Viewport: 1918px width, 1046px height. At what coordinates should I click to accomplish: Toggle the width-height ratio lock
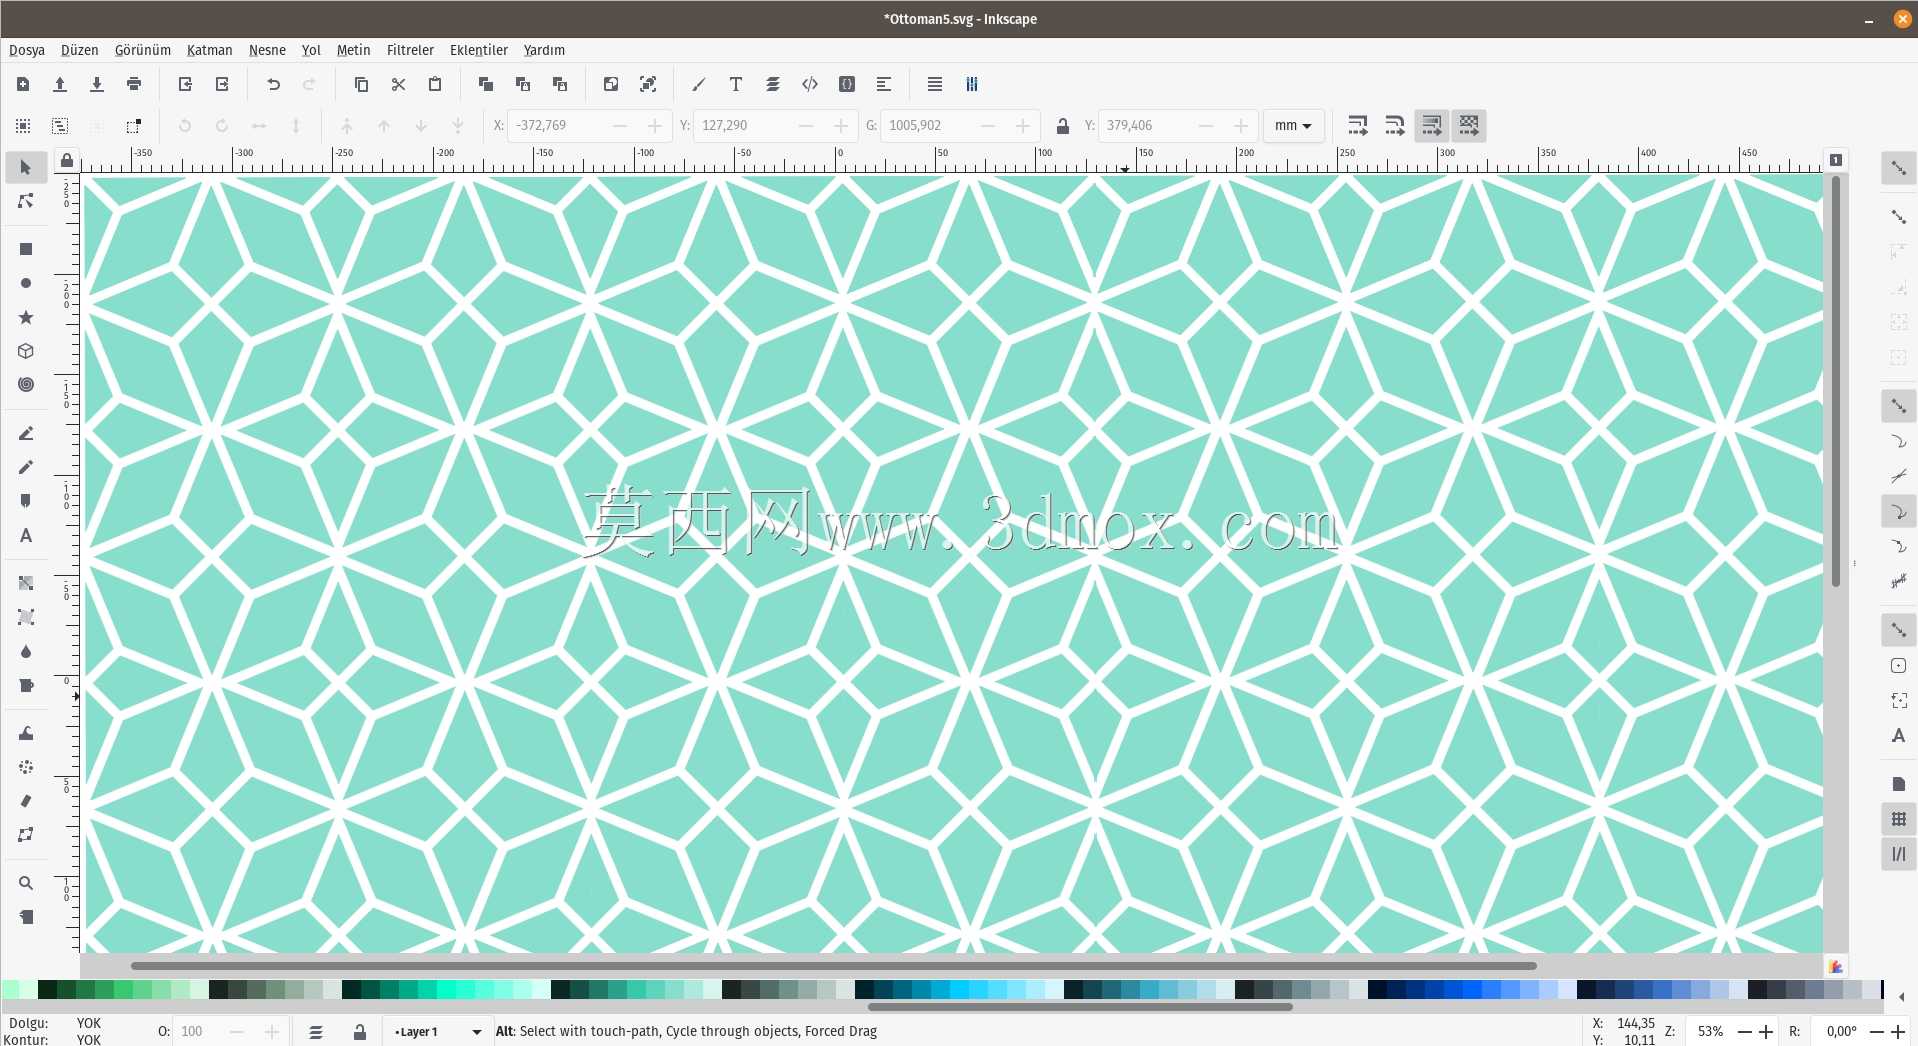(1063, 126)
